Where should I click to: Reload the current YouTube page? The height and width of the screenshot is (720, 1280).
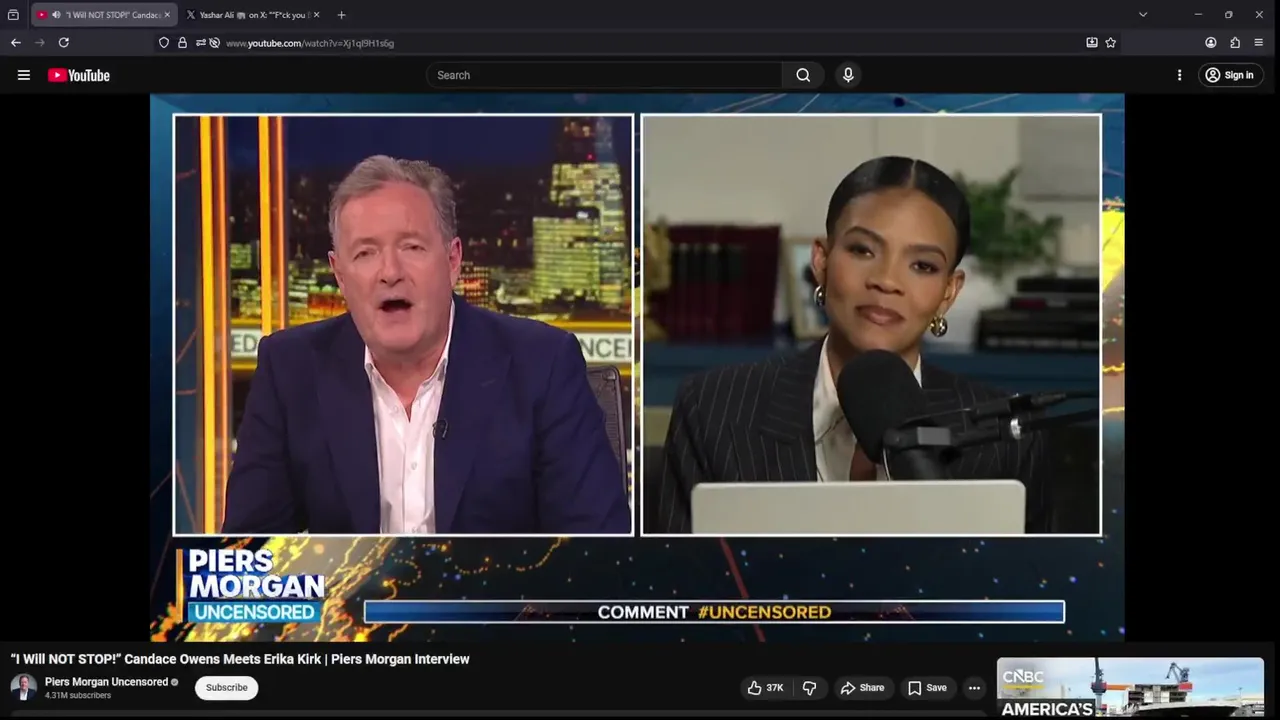tap(64, 43)
